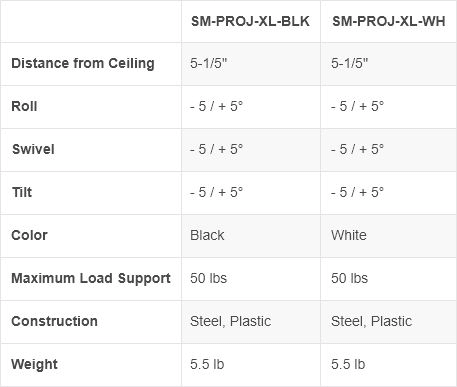Screen dimensions: 457x387
Task: Select the Distance from Ceiling row label
Action: coord(83,63)
